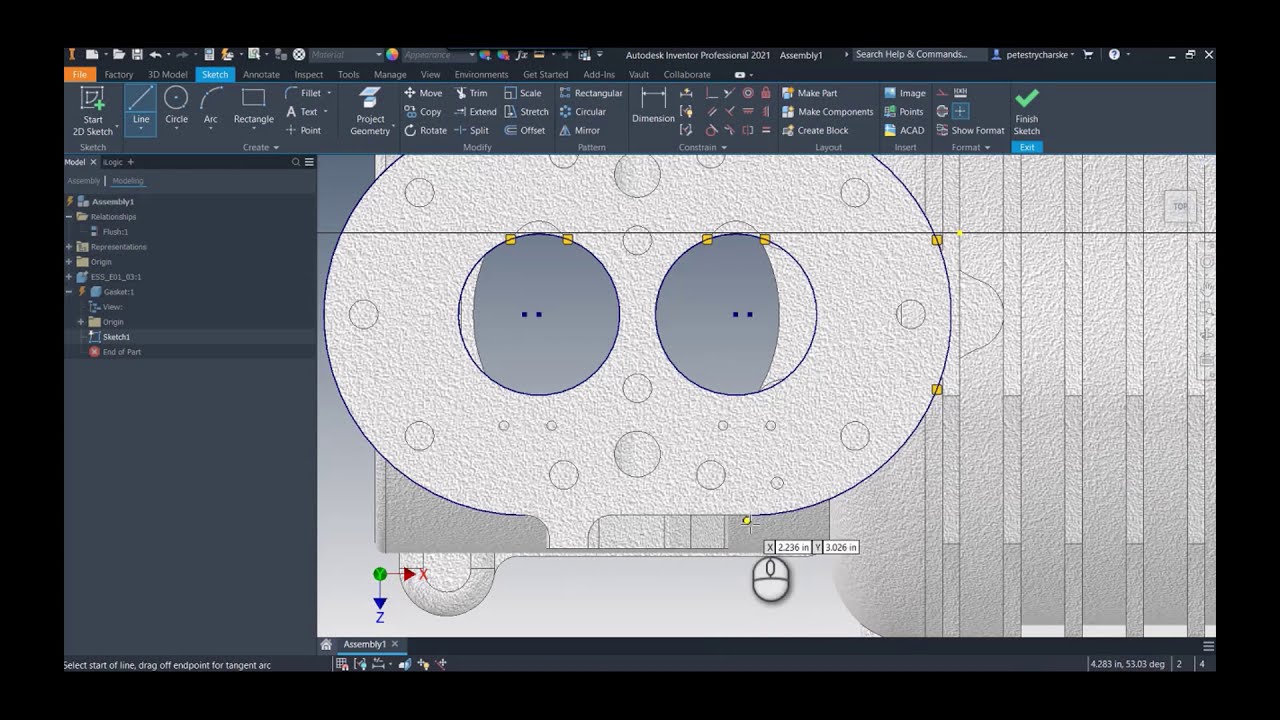Click the Show Format button

click(x=970, y=130)
